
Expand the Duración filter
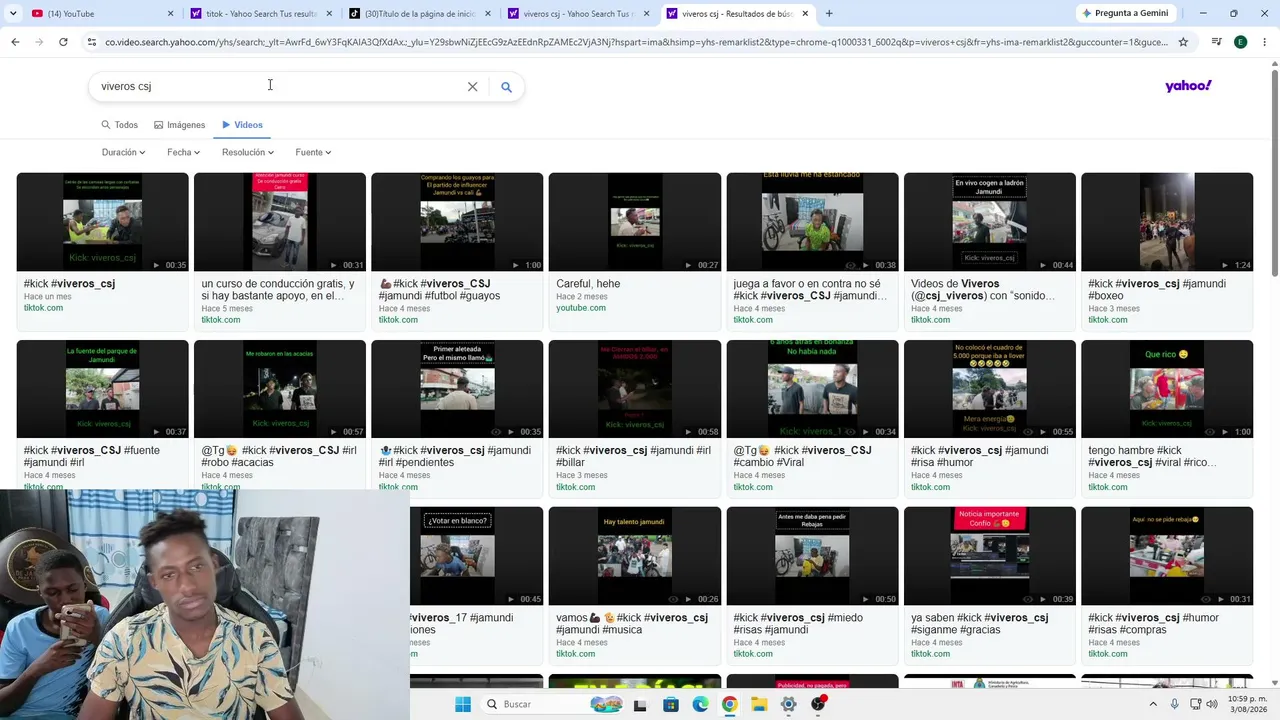coord(123,152)
